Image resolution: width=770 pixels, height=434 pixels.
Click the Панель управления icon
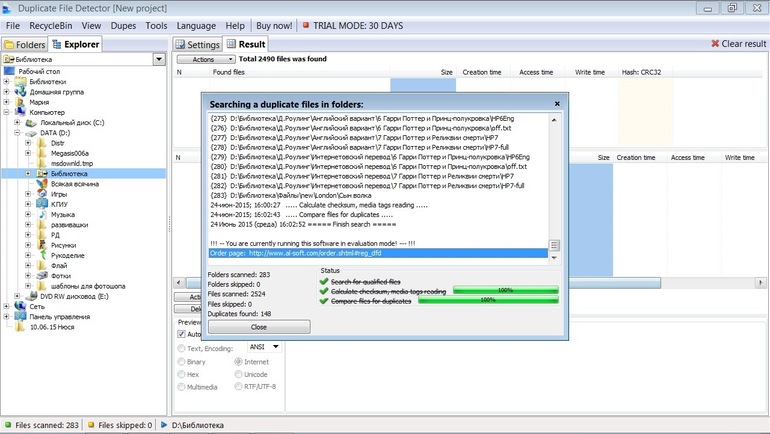(20, 317)
